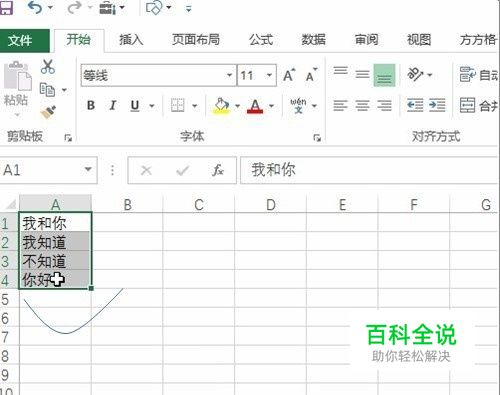Screen dimensions: 500x395
Task: Switch to the 开始 tab
Action: [x=79, y=40]
